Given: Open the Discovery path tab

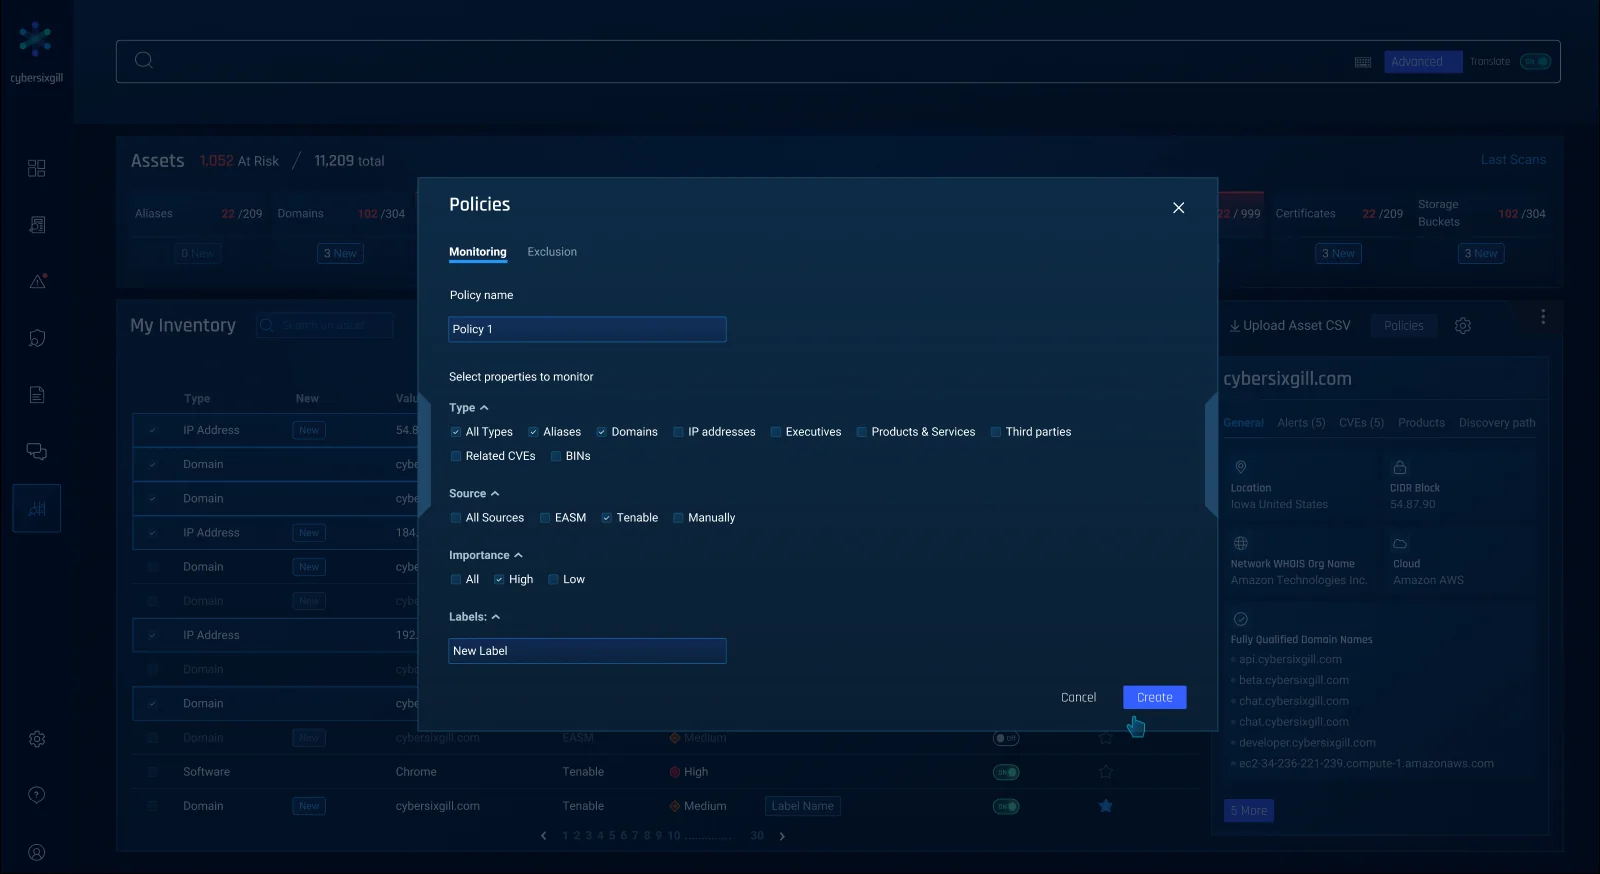Looking at the screenshot, I should click(x=1497, y=423).
